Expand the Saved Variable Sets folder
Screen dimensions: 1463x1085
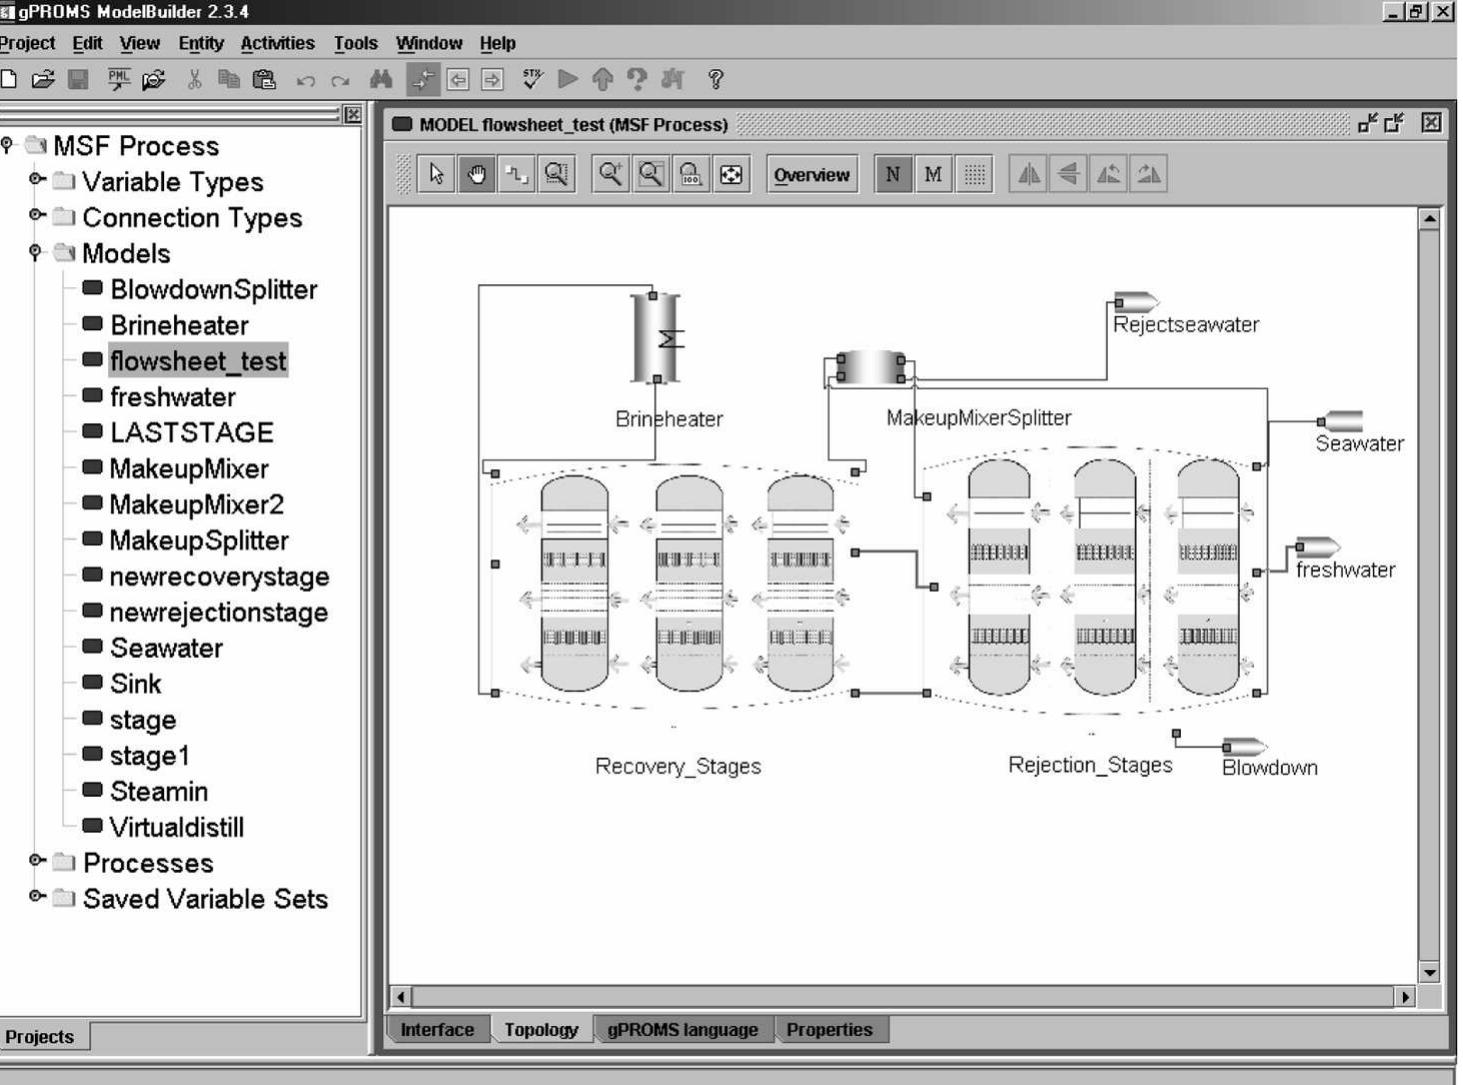click(37, 896)
